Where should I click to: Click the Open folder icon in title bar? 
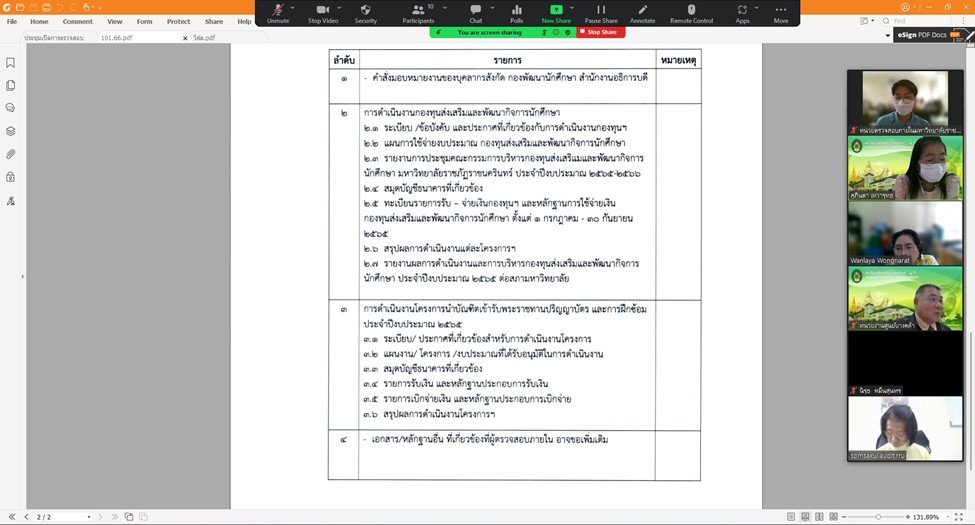click(20, 7)
